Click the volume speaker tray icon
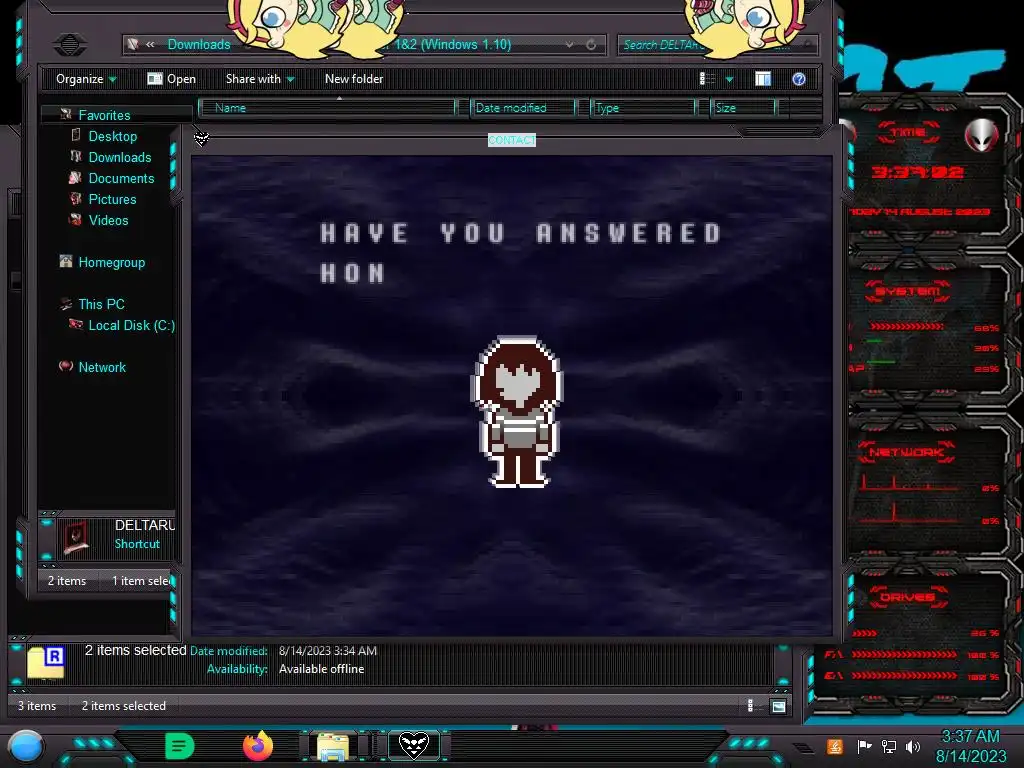Image resolution: width=1024 pixels, height=768 pixels. 913,746
